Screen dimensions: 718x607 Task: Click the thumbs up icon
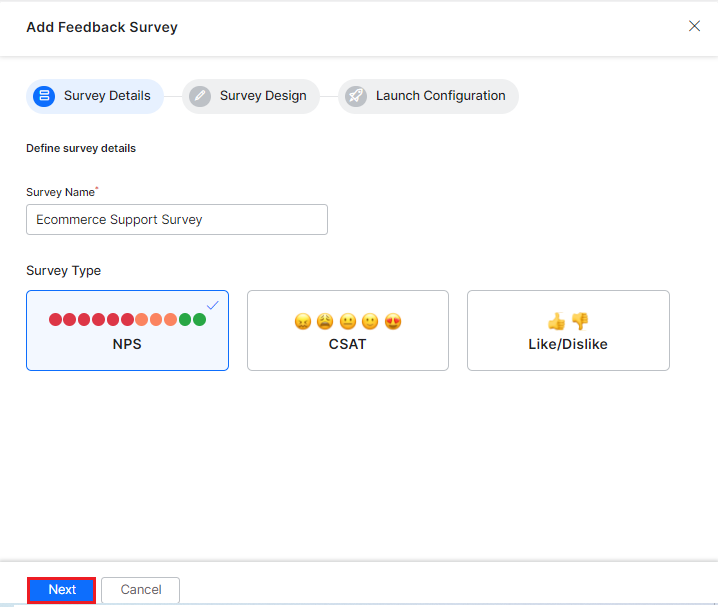tap(557, 321)
